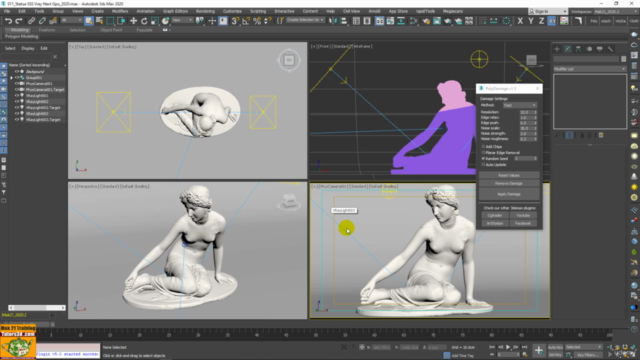The image size is (640, 360).
Task: Activate the Unlink Selection tool
Action: pos(42,21)
